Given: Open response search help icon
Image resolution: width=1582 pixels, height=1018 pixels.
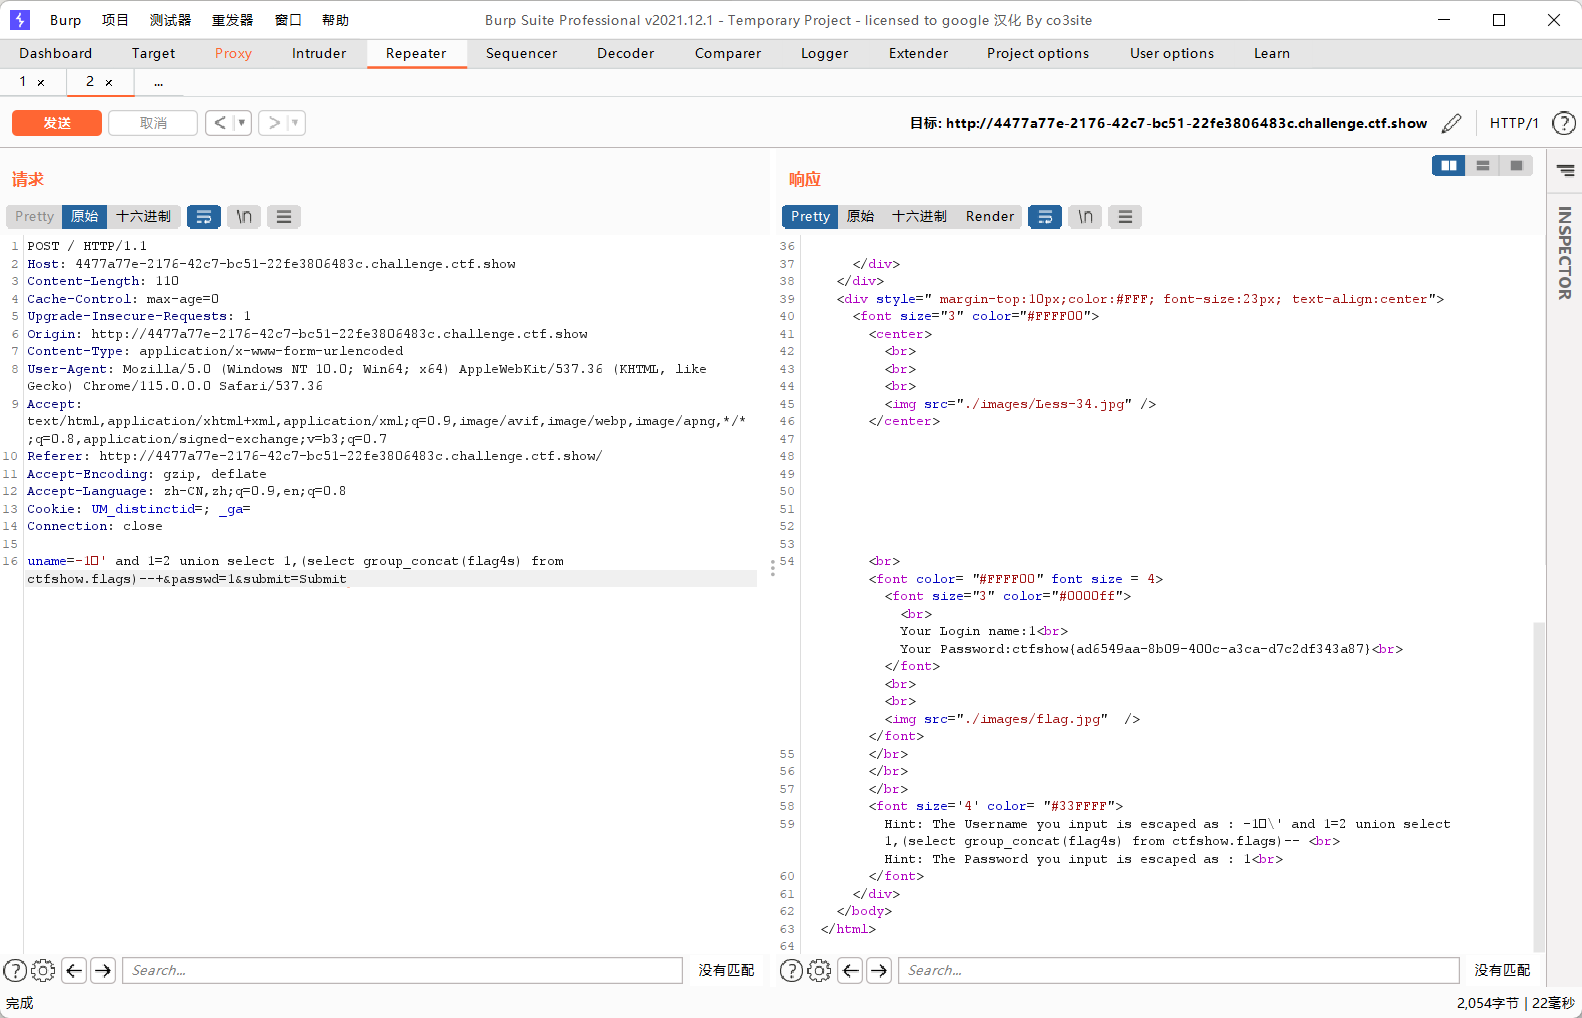Looking at the screenshot, I should click(x=791, y=970).
